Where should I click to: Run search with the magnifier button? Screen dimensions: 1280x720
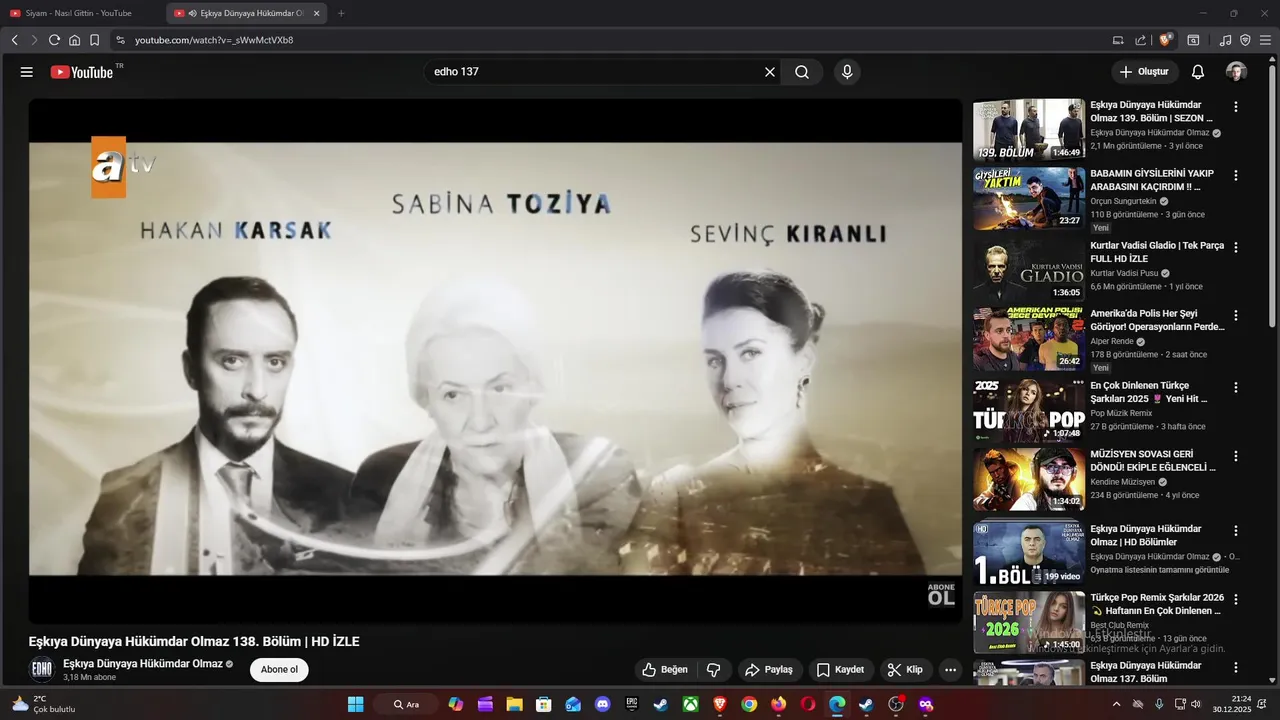tap(802, 72)
